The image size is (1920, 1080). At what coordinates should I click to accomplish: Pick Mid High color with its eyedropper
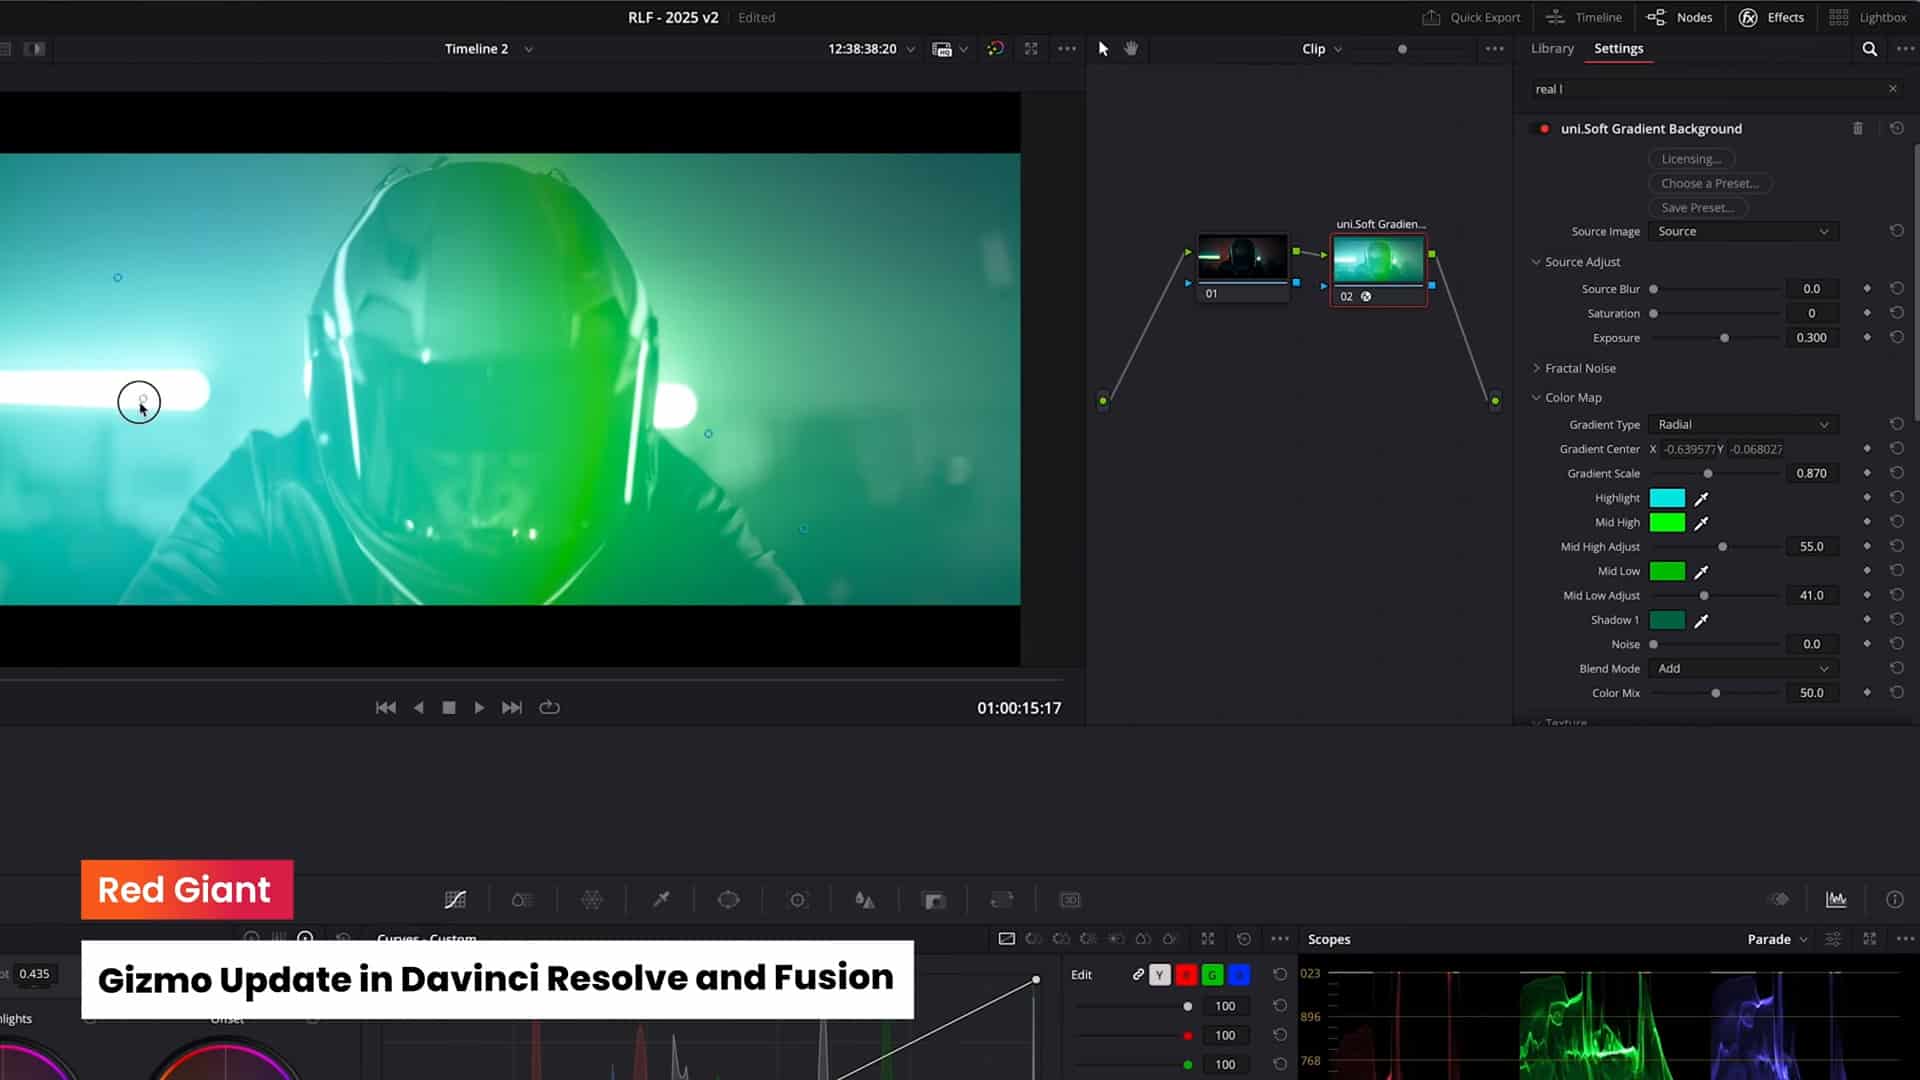click(1701, 522)
